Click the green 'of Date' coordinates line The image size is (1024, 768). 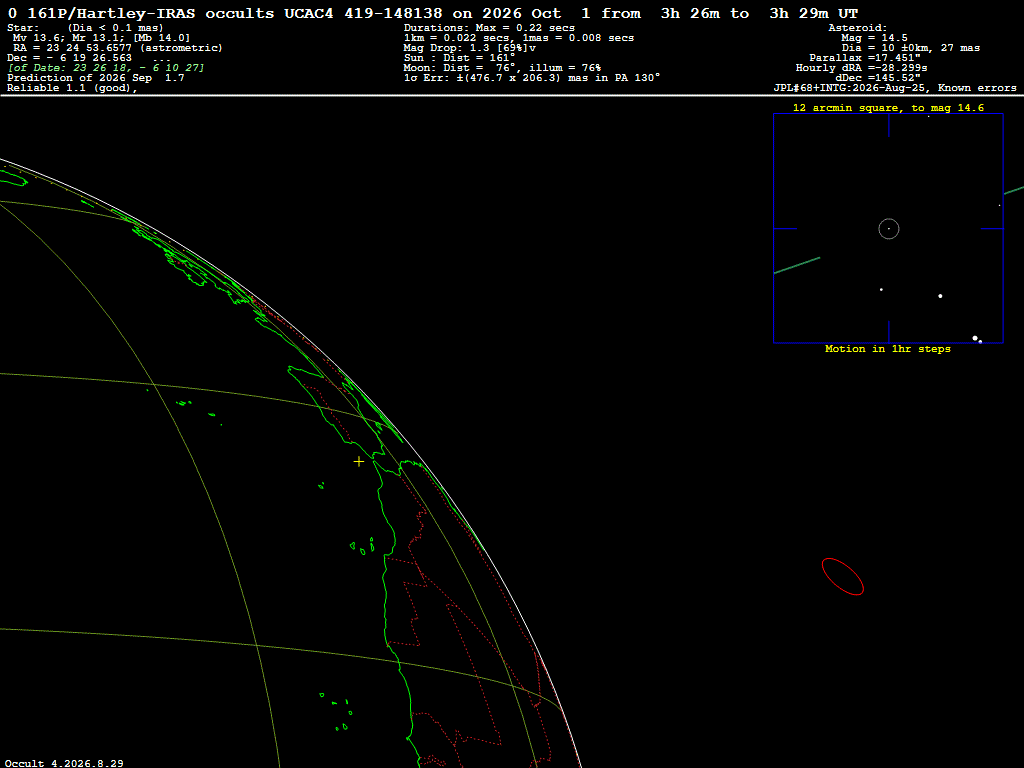(106, 68)
